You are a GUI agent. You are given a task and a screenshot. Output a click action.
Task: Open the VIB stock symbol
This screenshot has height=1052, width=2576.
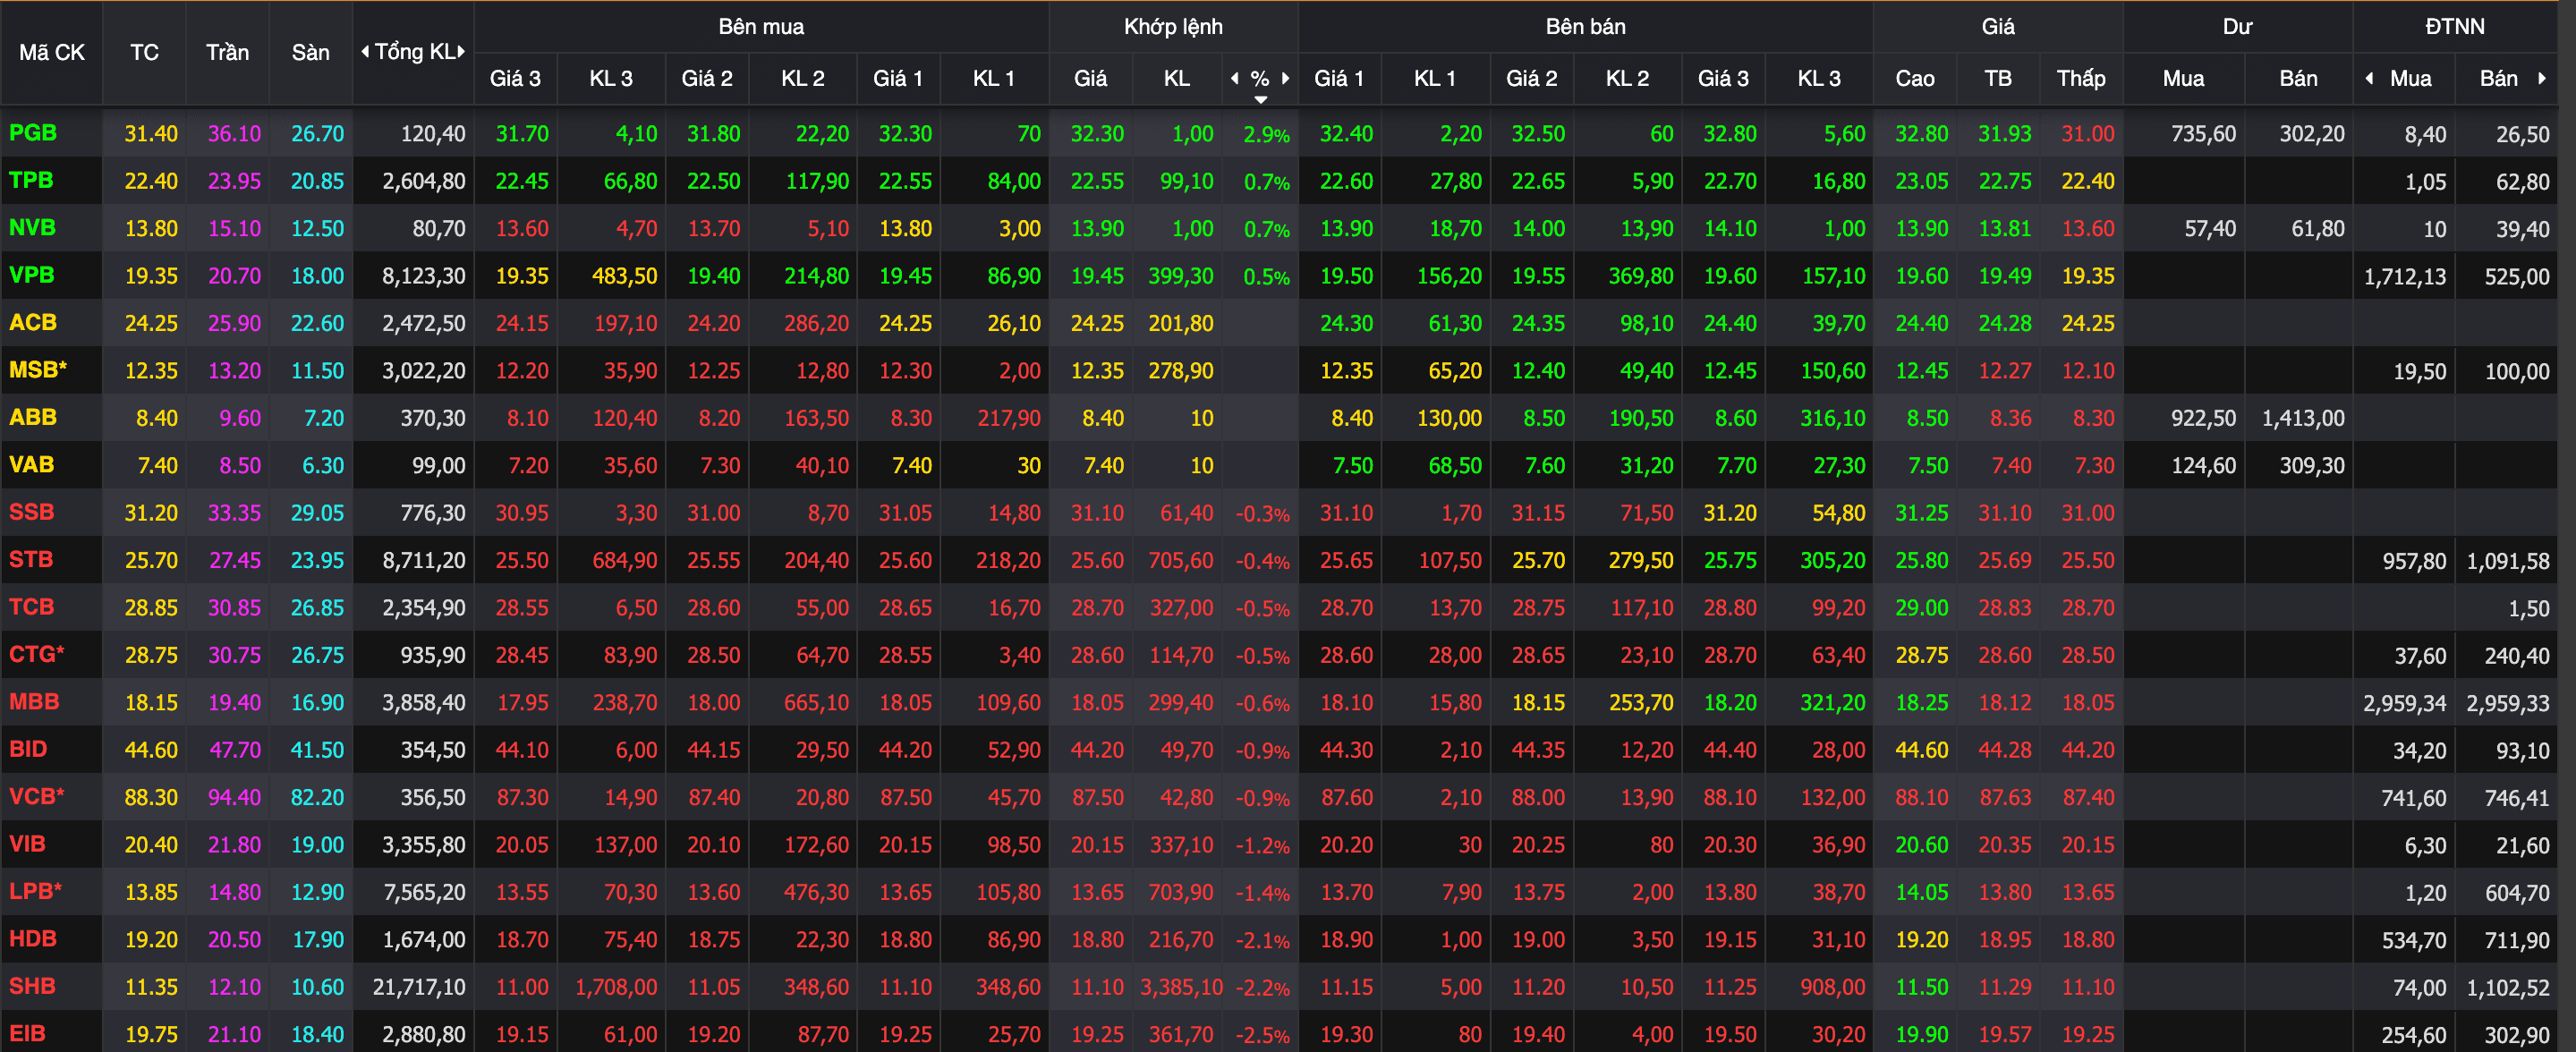pos(27,844)
